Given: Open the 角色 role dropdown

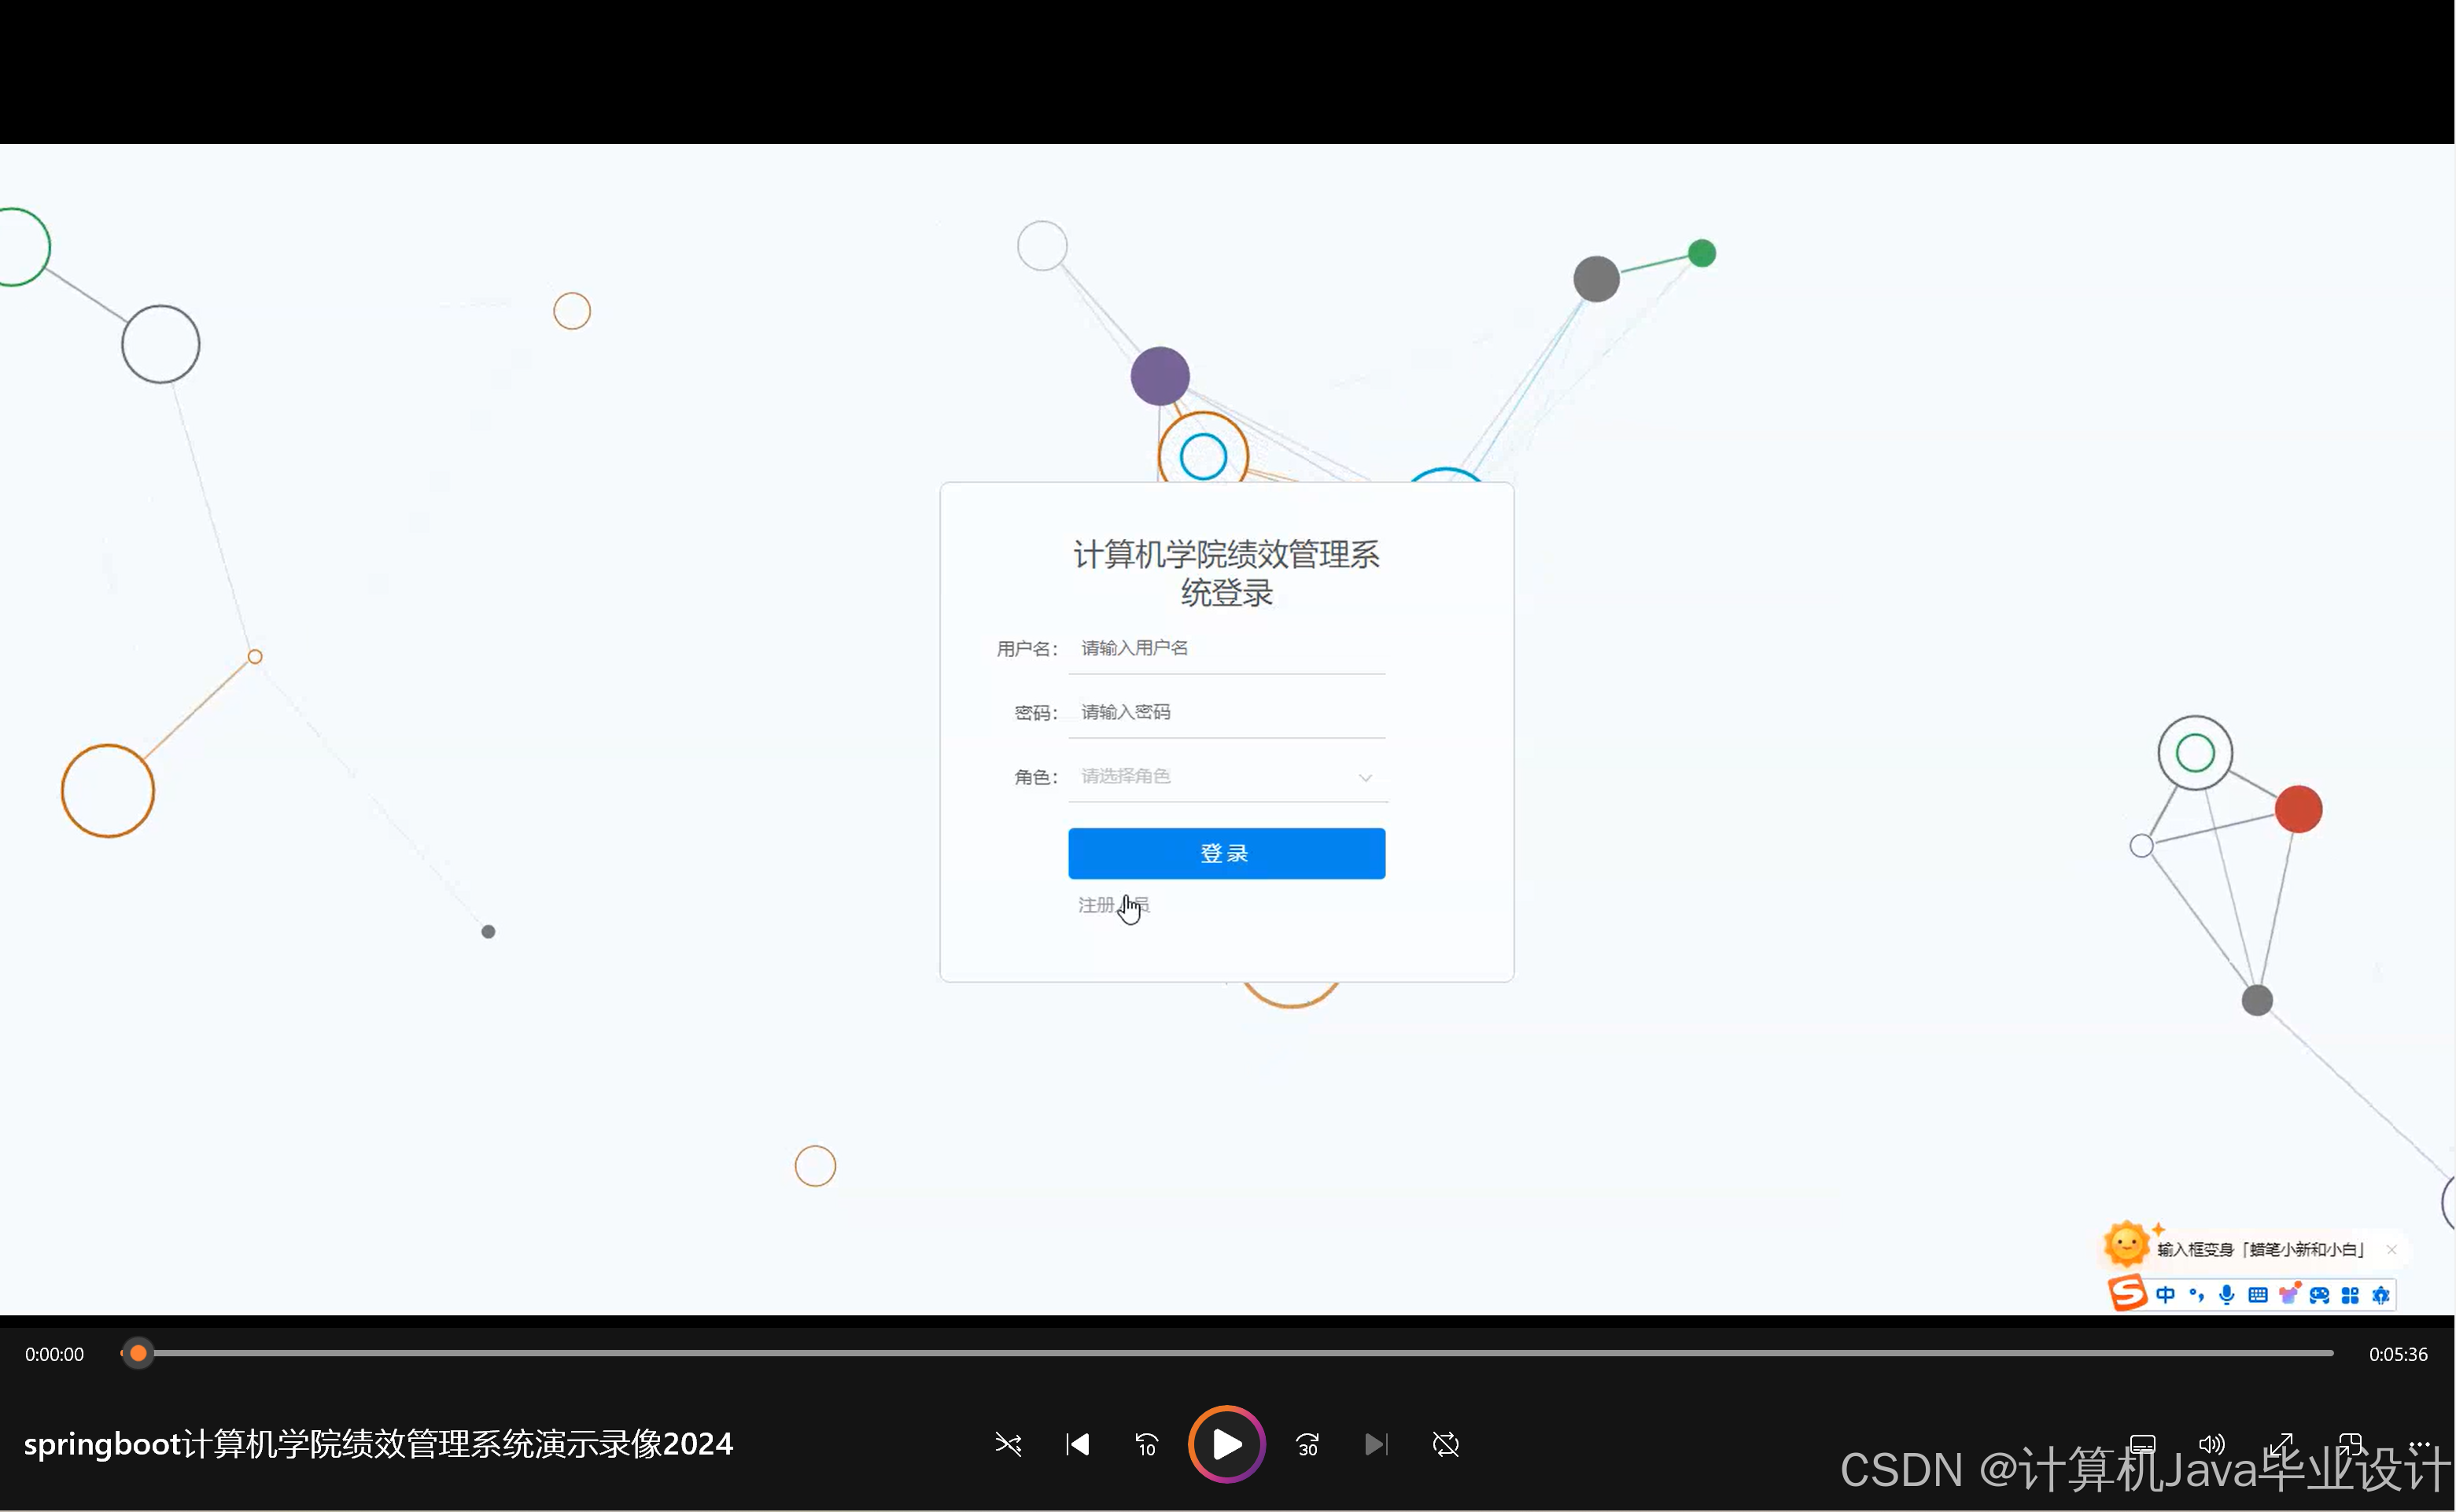Looking at the screenshot, I should coord(1227,776).
